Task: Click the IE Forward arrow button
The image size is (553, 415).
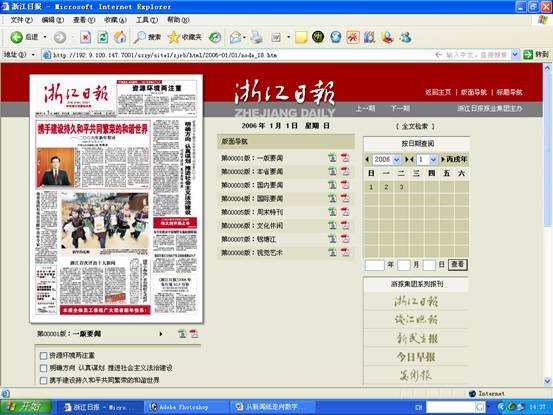Action: tap(60, 37)
